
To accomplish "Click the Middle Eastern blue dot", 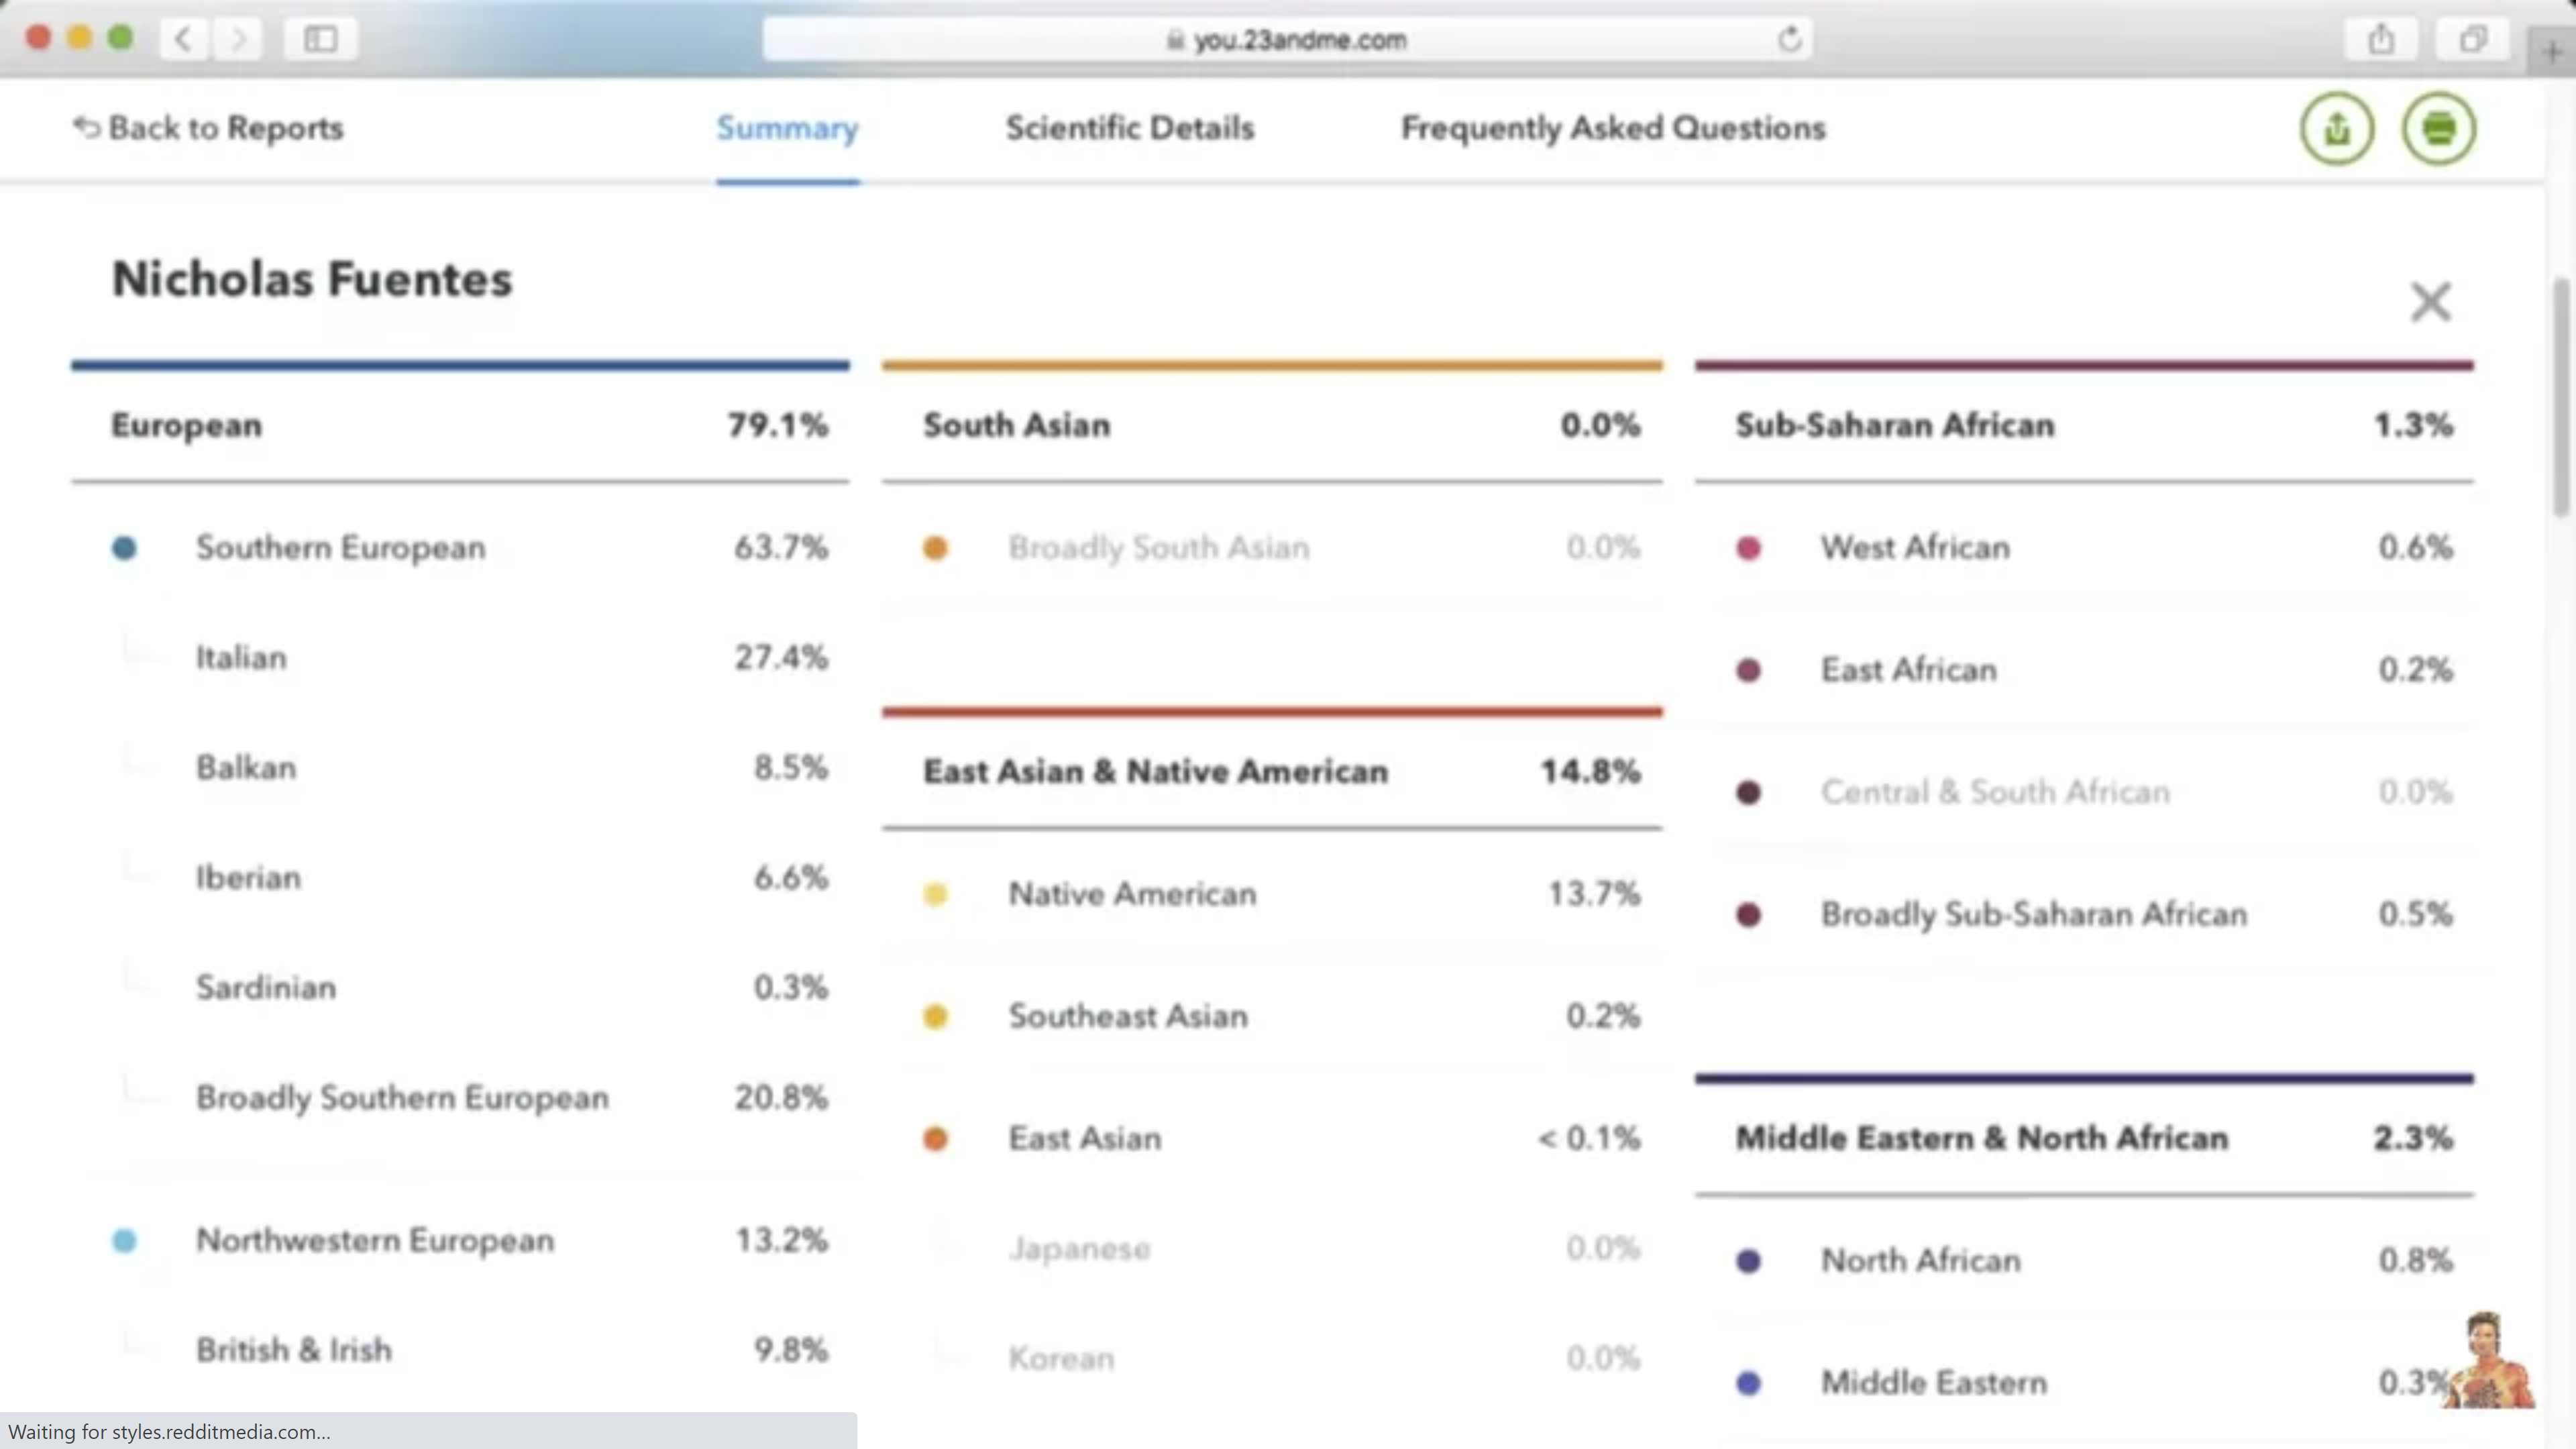I will (1748, 1383).
